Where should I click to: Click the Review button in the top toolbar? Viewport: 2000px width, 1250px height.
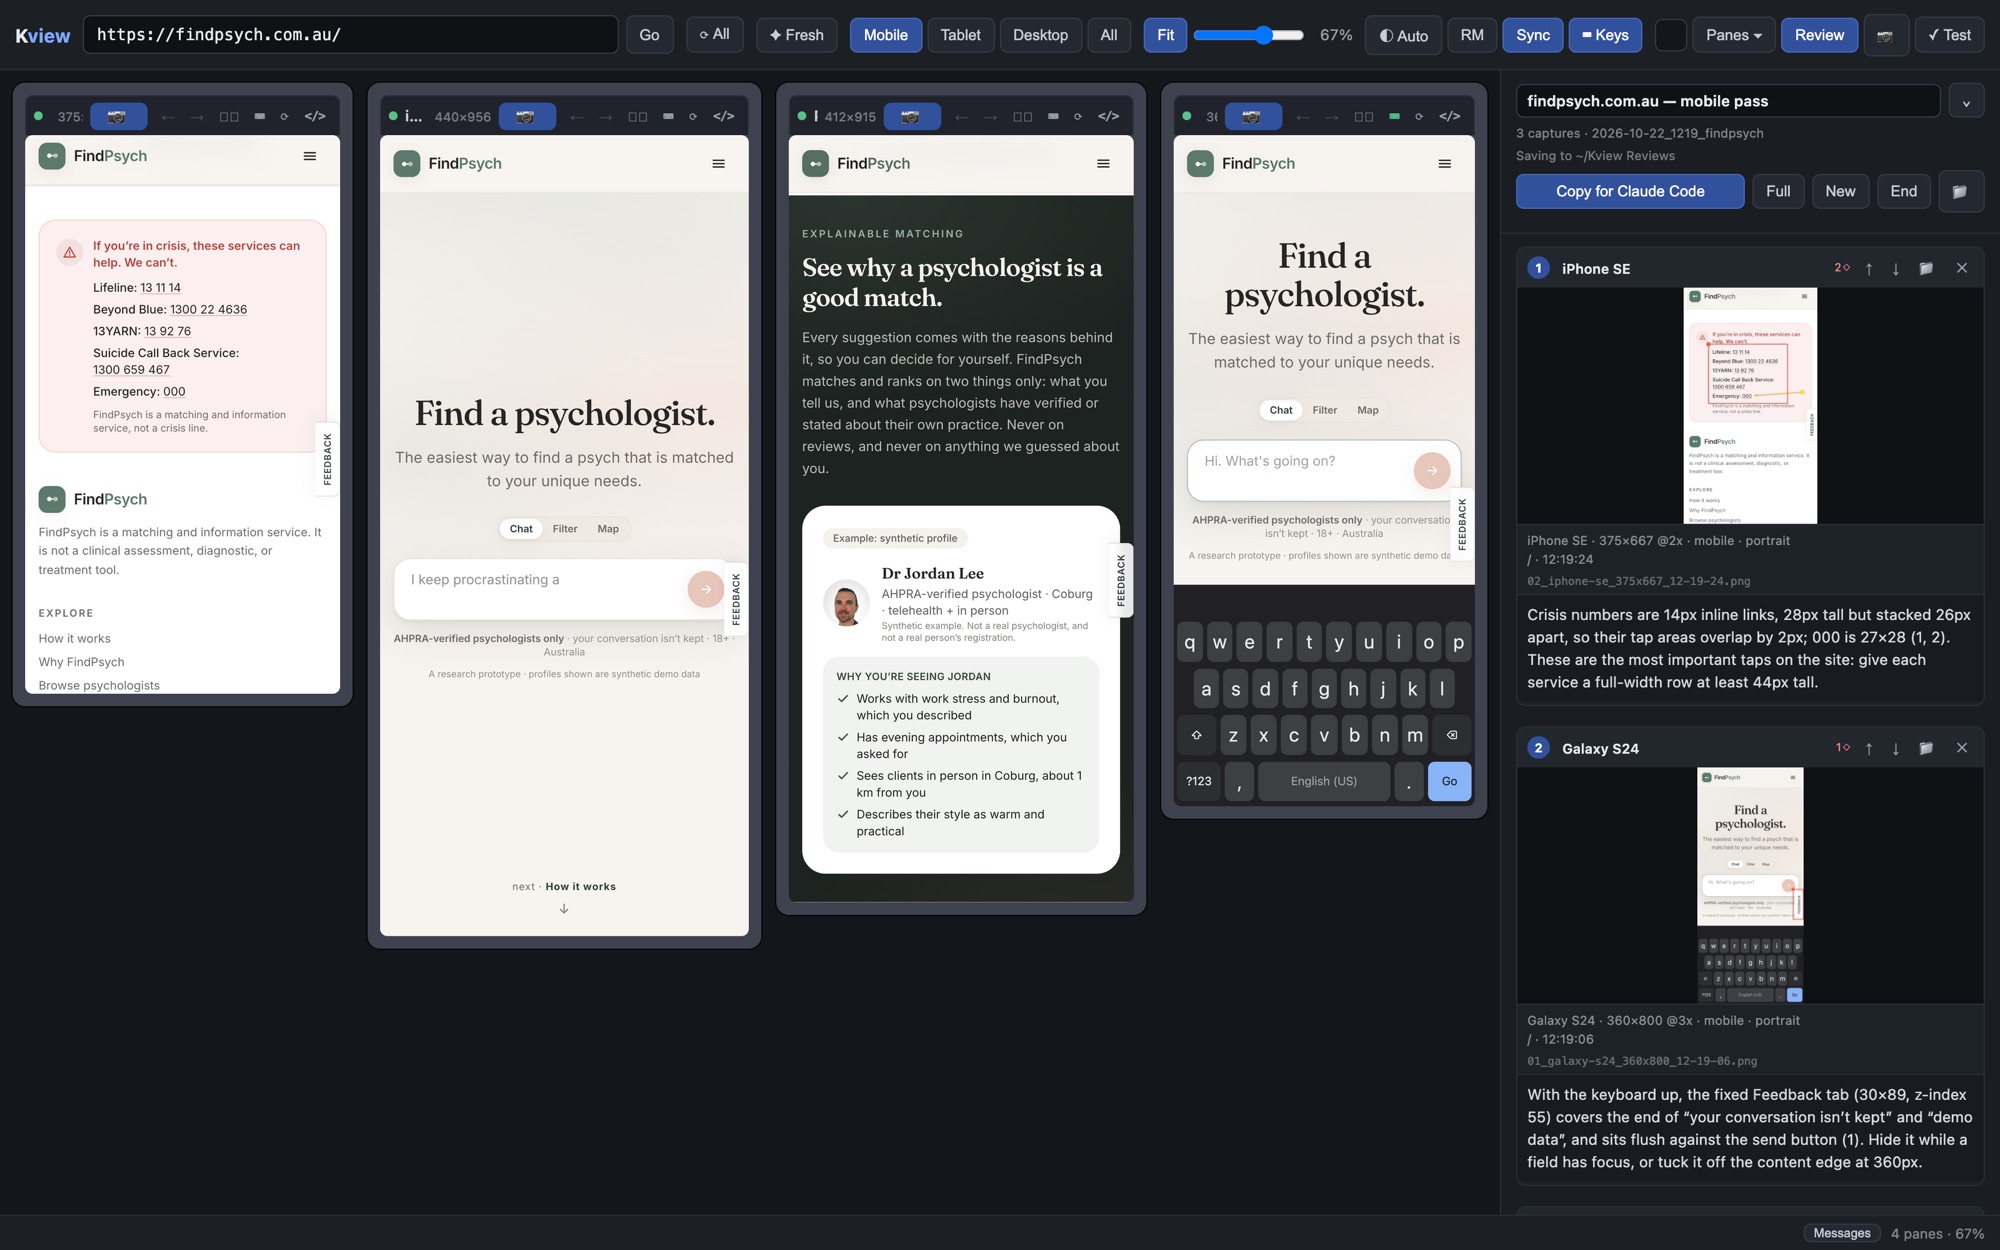1819,35
